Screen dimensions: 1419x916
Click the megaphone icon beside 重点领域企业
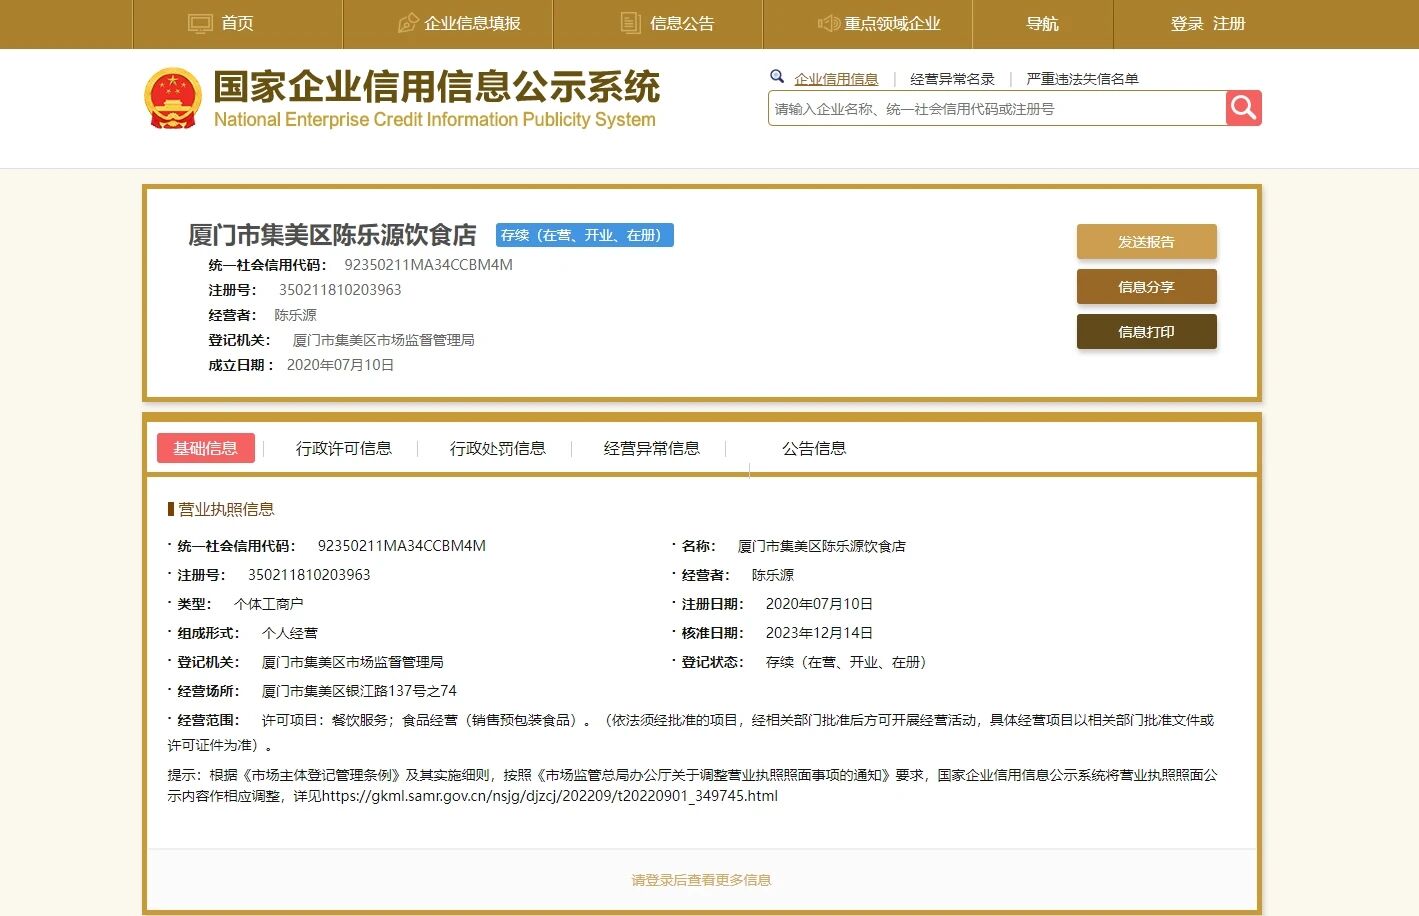pyautogui.click(x=828, y=23)
